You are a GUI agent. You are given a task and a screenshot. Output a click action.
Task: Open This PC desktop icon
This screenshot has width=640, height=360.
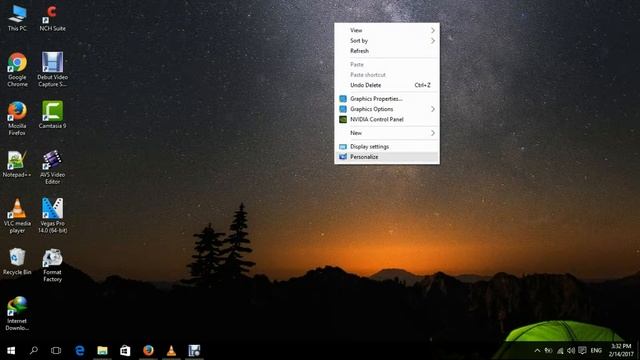click(17, 18)
